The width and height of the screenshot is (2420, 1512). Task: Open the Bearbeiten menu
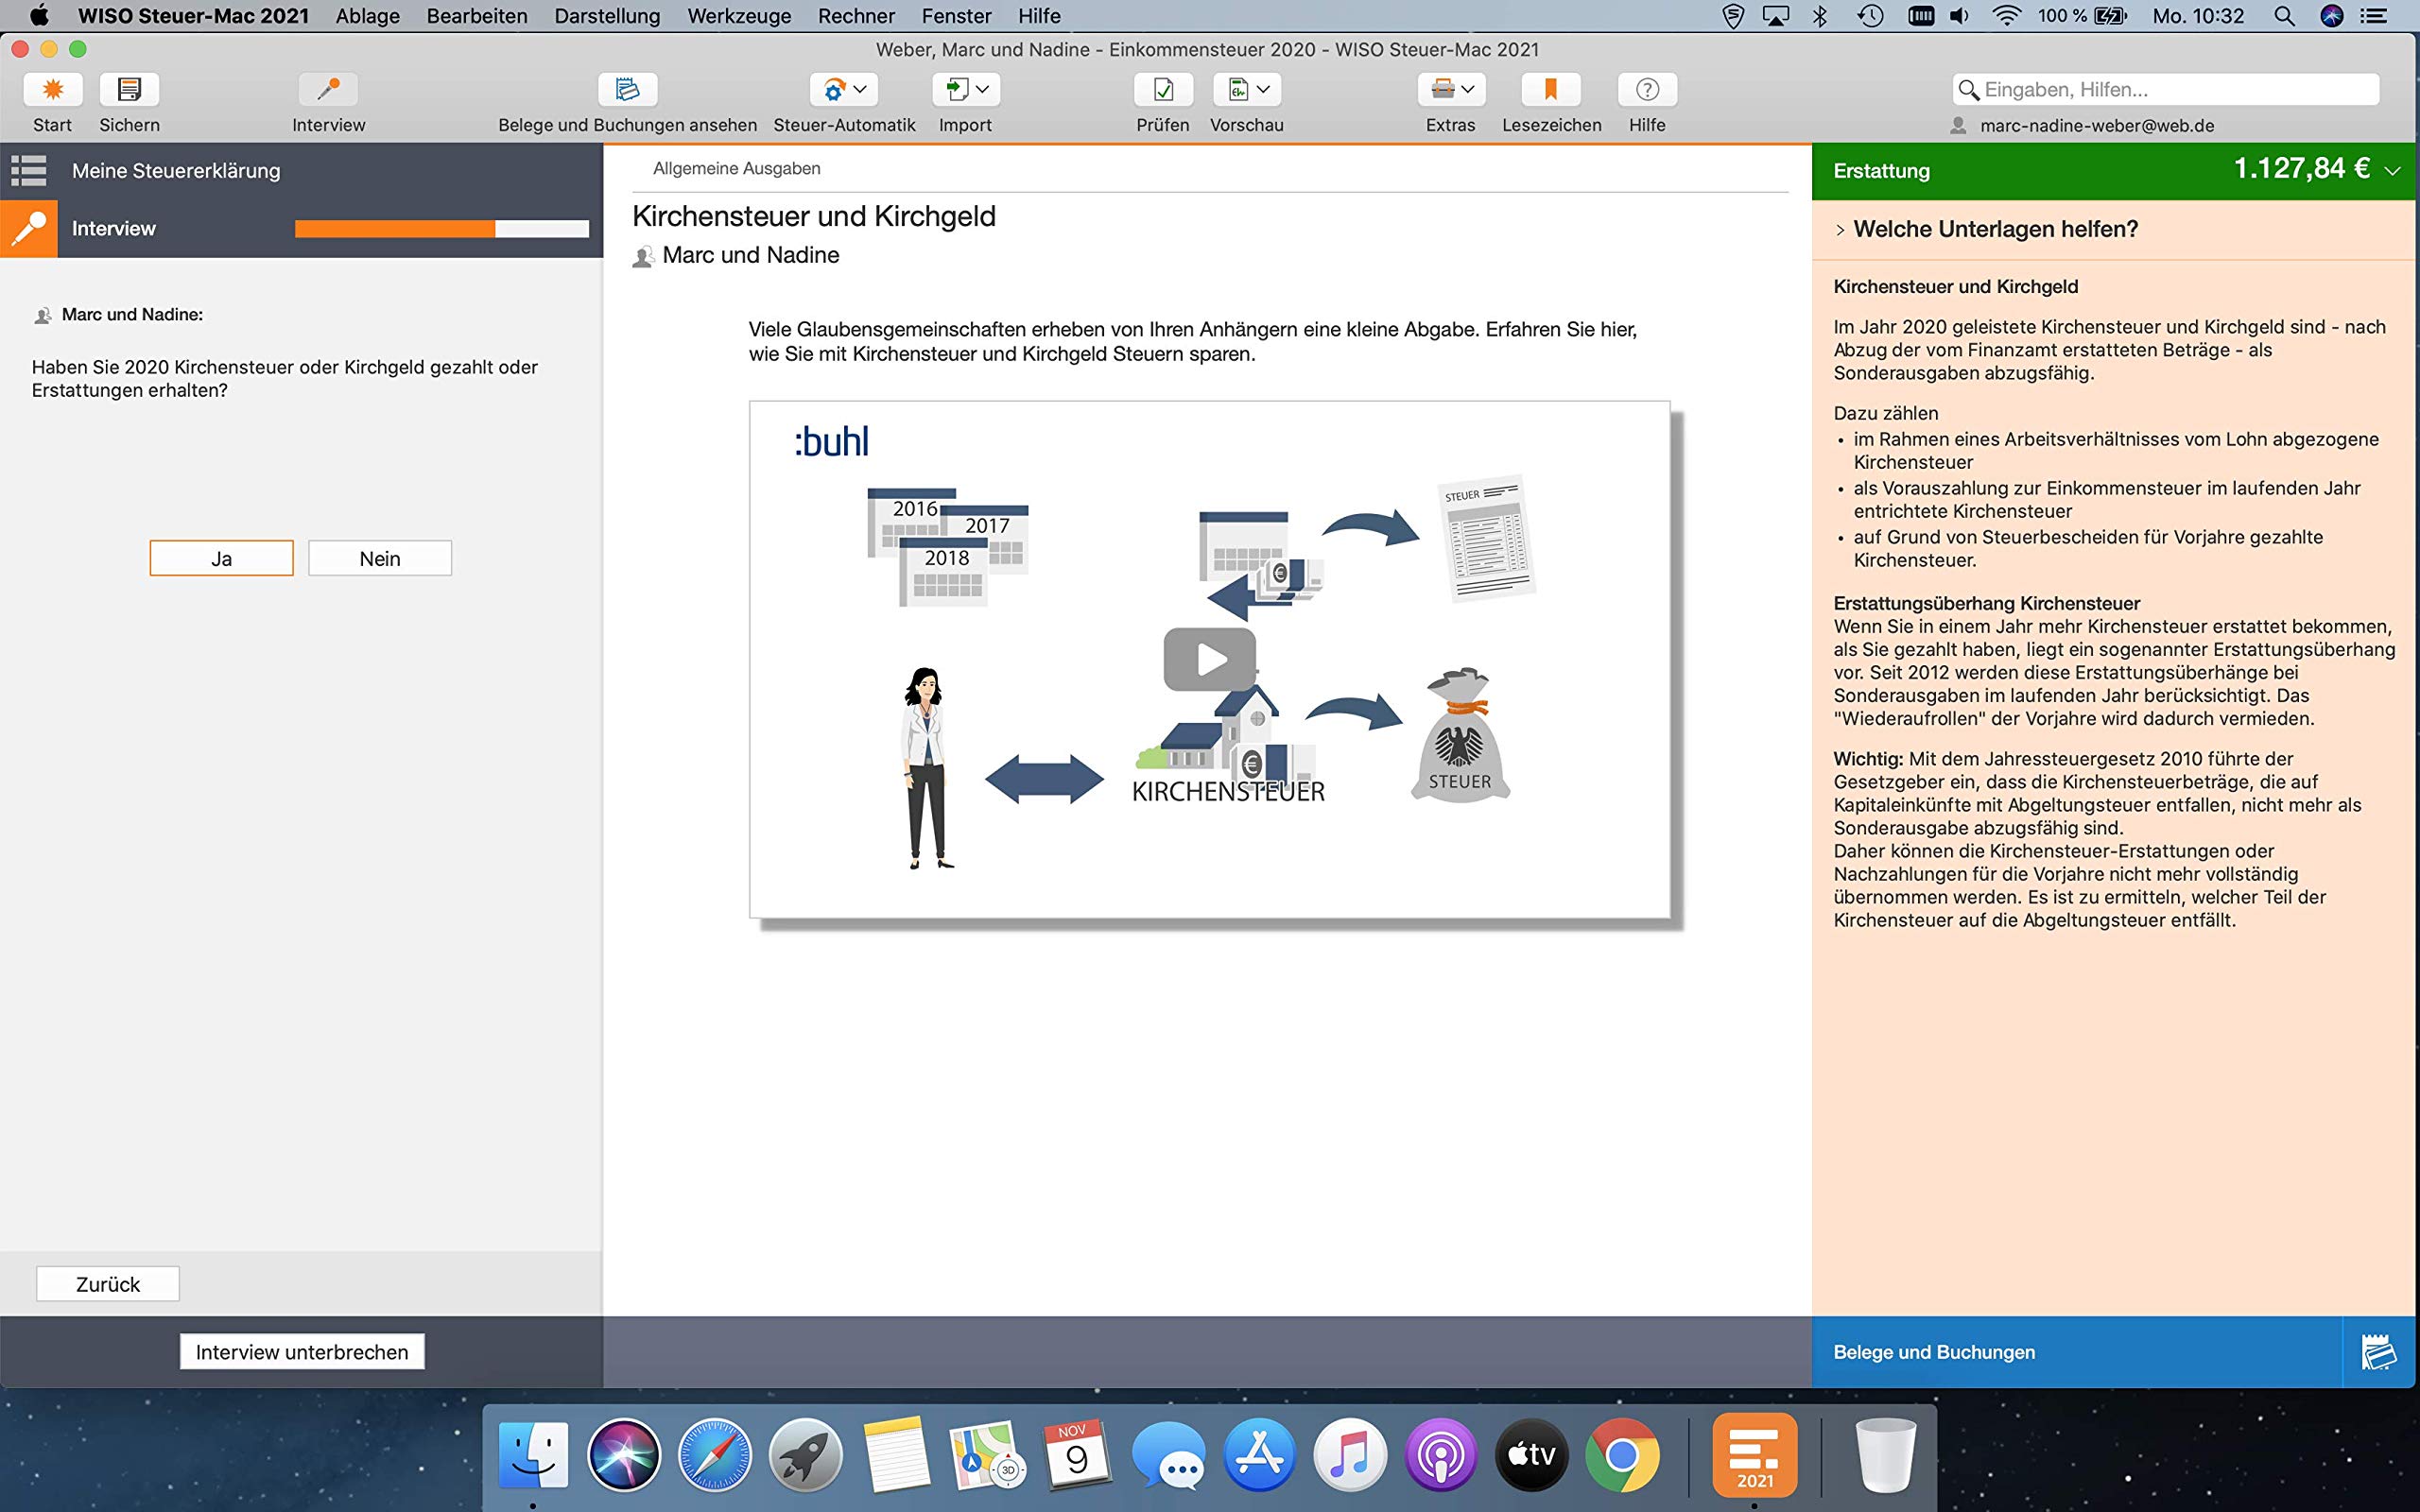(477, 16)
